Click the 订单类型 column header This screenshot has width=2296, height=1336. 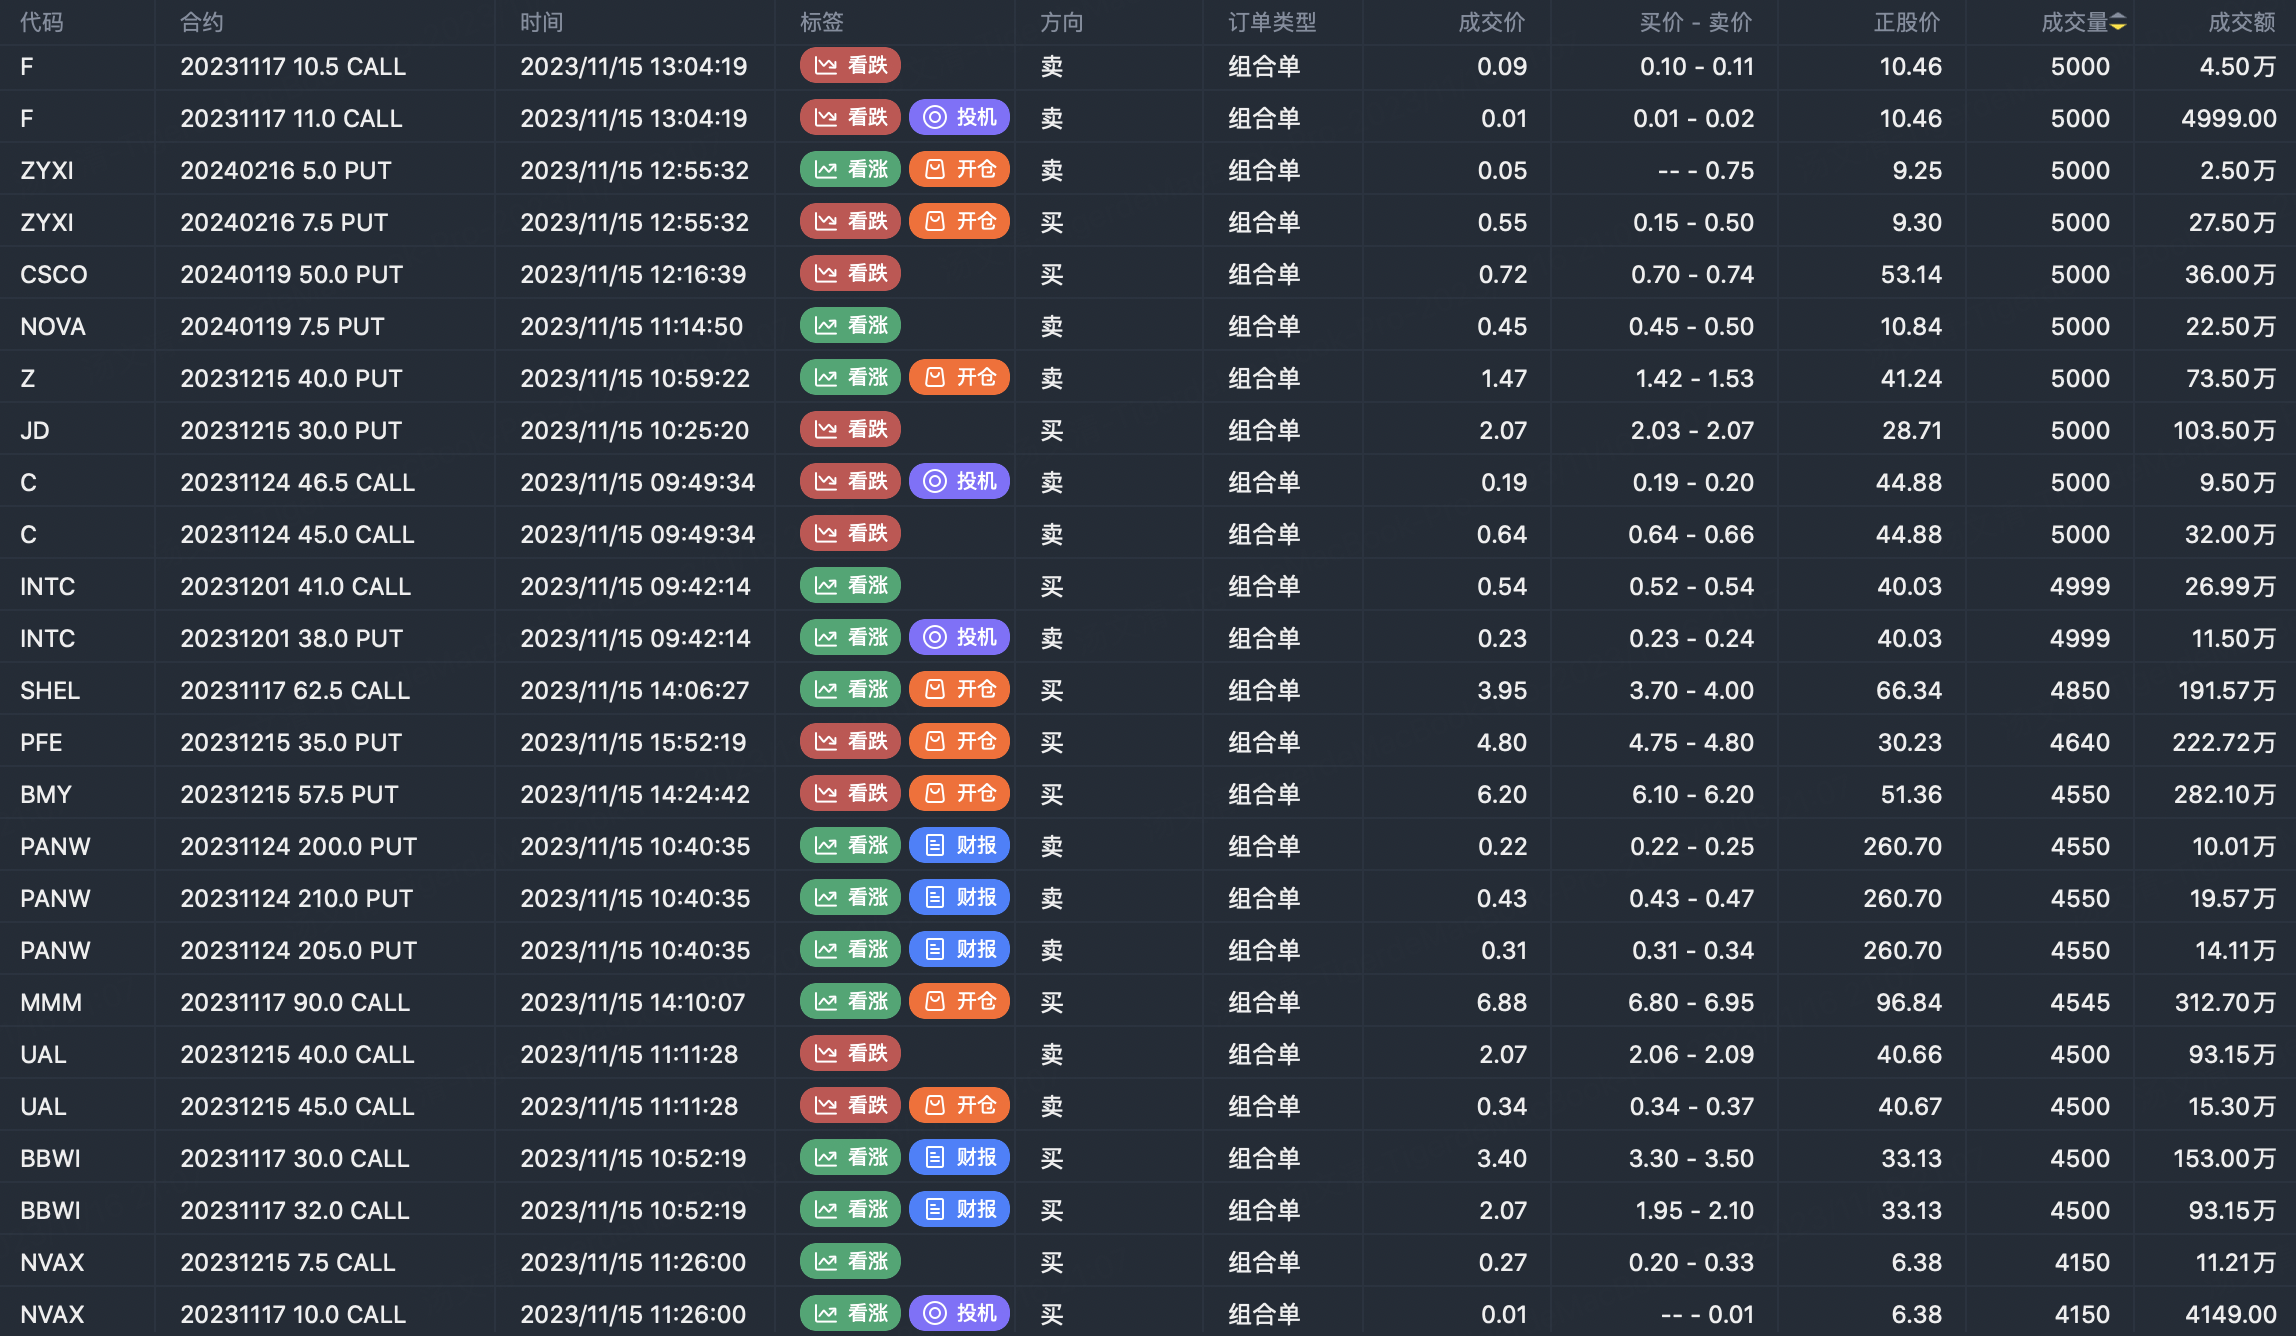(1272, 22)
